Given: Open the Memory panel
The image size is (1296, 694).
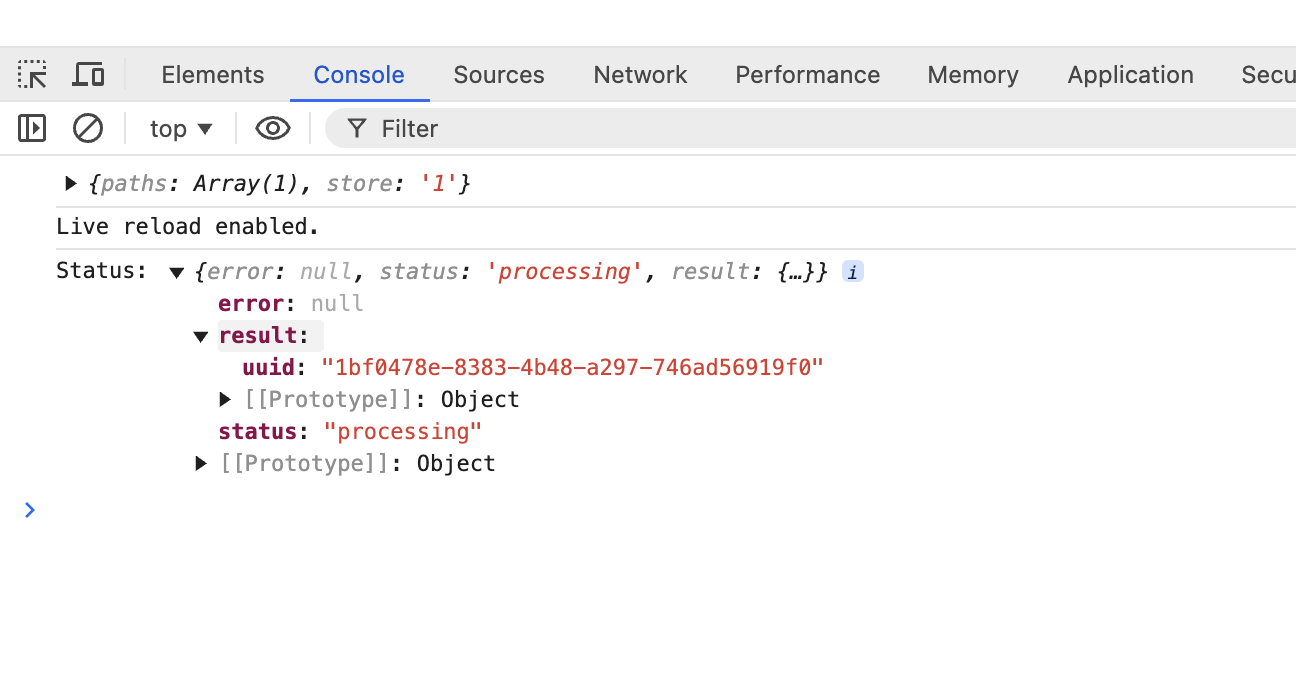Looking at the screenshot, I should point(972,74).
